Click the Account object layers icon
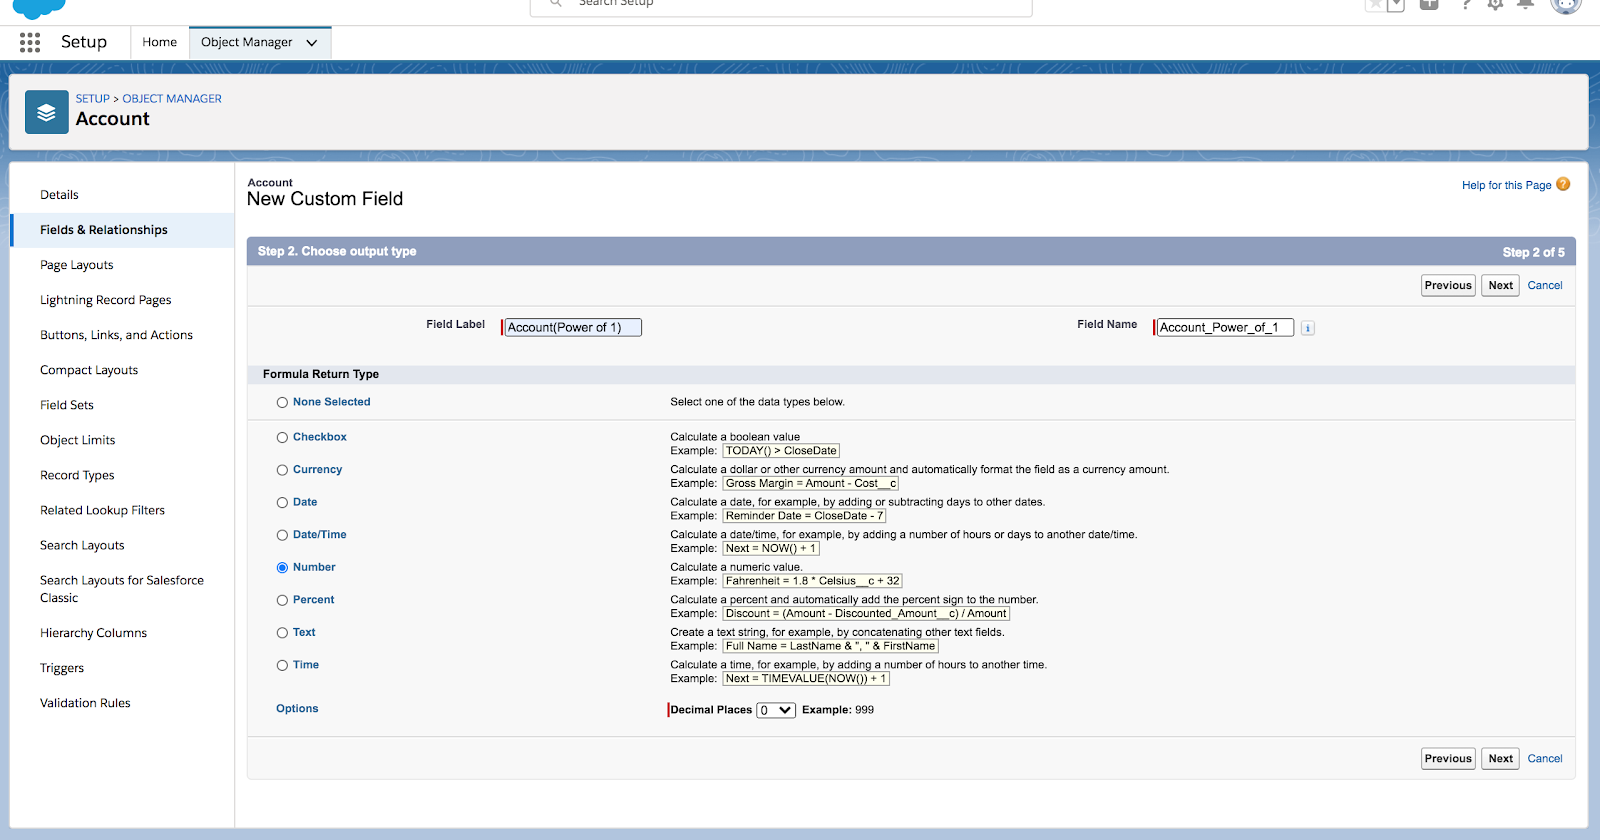Screen dimensions: 1600x840 coord(47,112)
